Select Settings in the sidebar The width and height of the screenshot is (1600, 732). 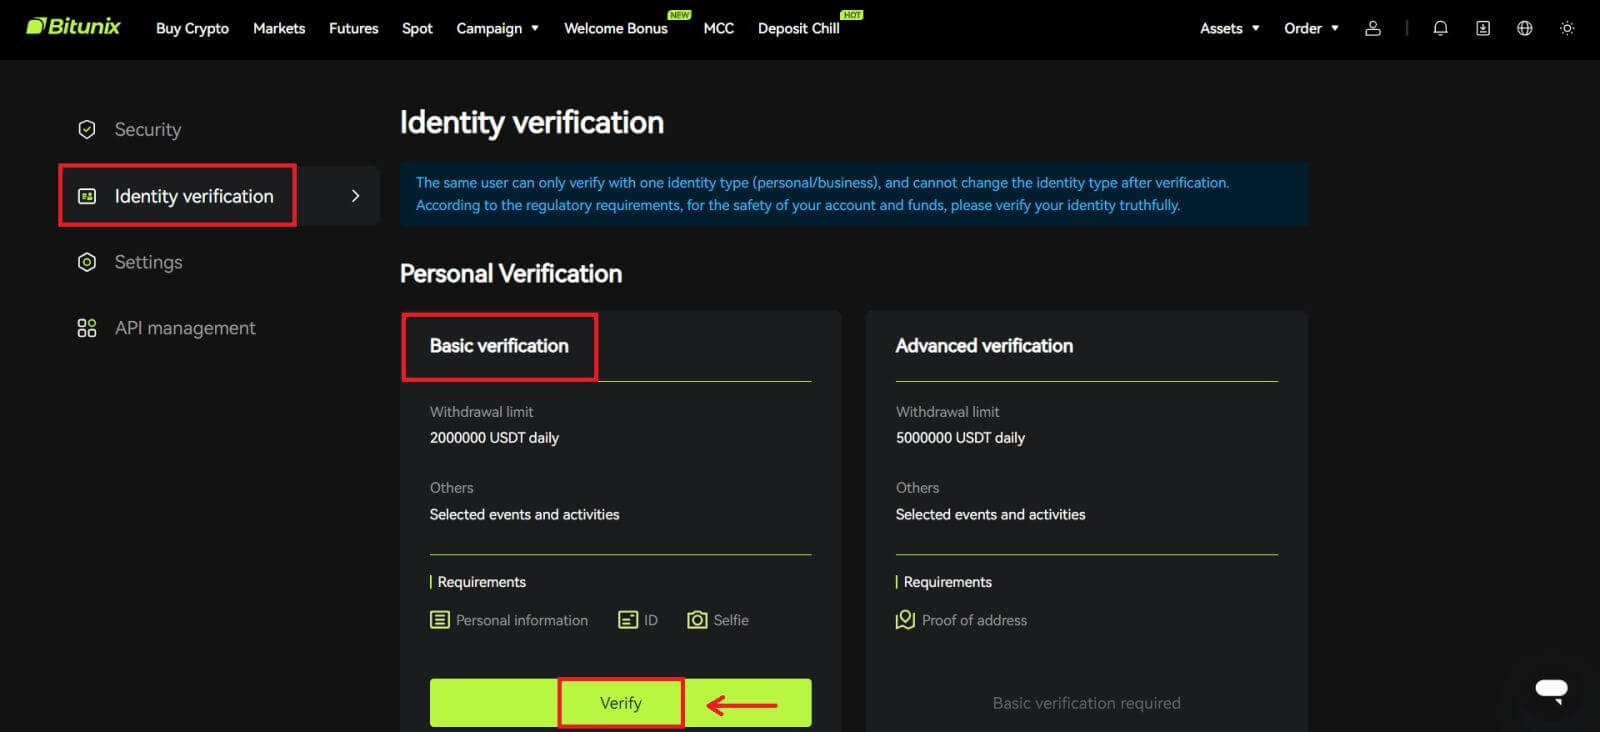pyautogui.click(x=148, y=262)
